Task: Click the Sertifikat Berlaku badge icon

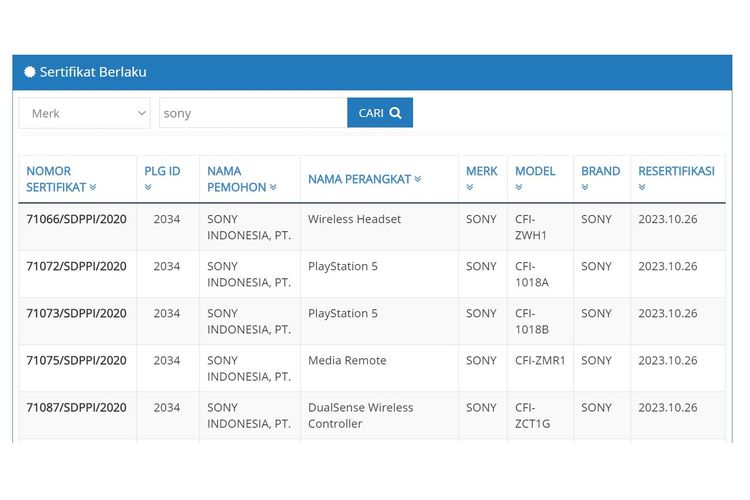Action: 30,72
